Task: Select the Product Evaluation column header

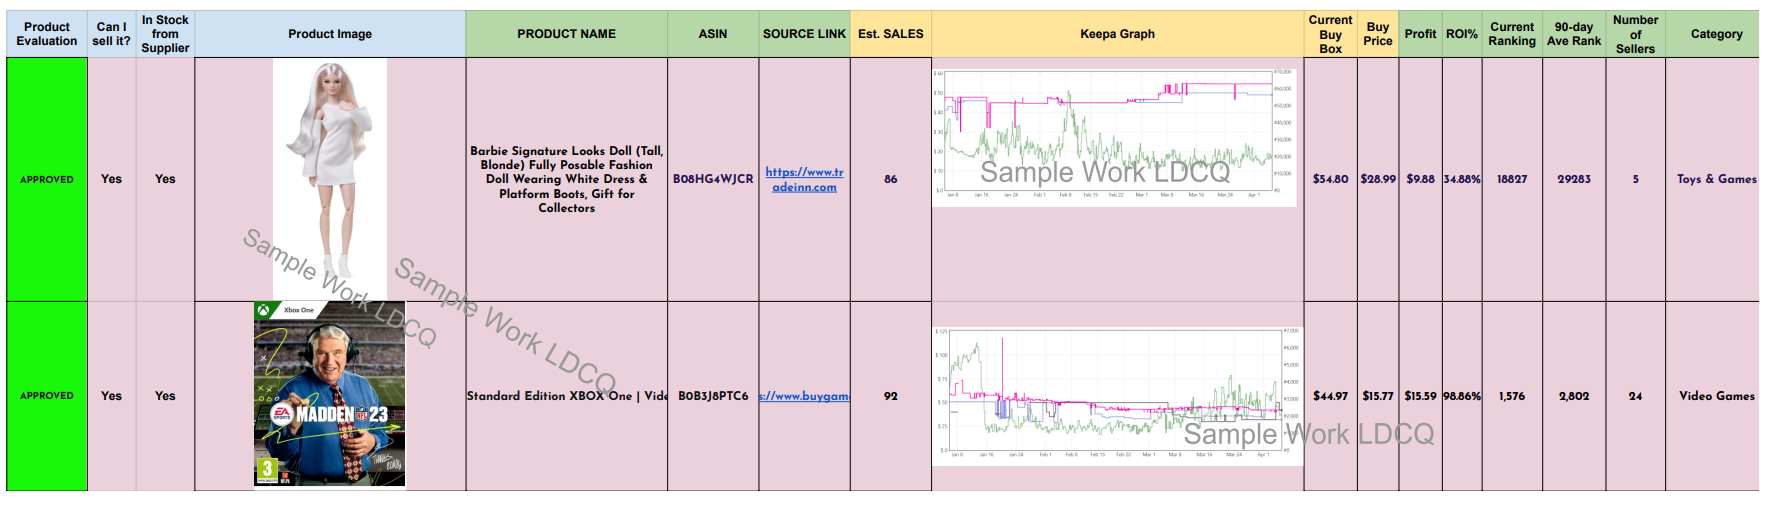Action: point(47,34)
